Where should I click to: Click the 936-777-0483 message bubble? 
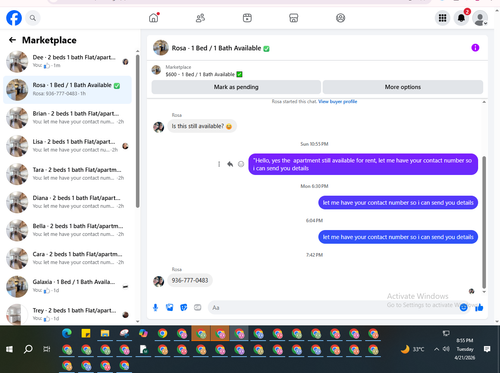(x=190, y=280)
